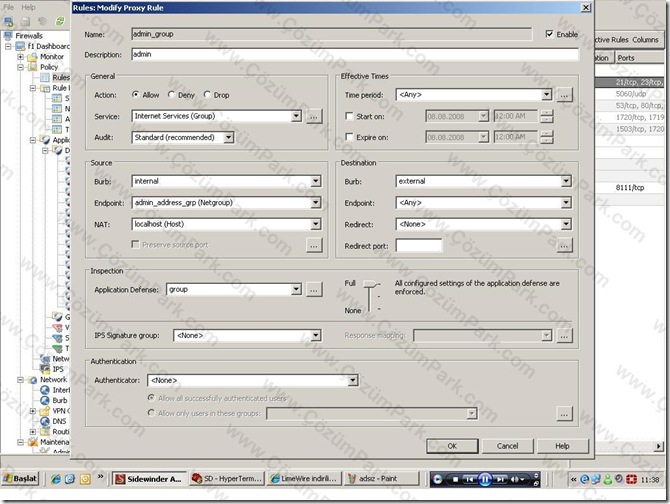Open the time period browse button
Viewport: 670px width, 504px height.
click(564, 95)
